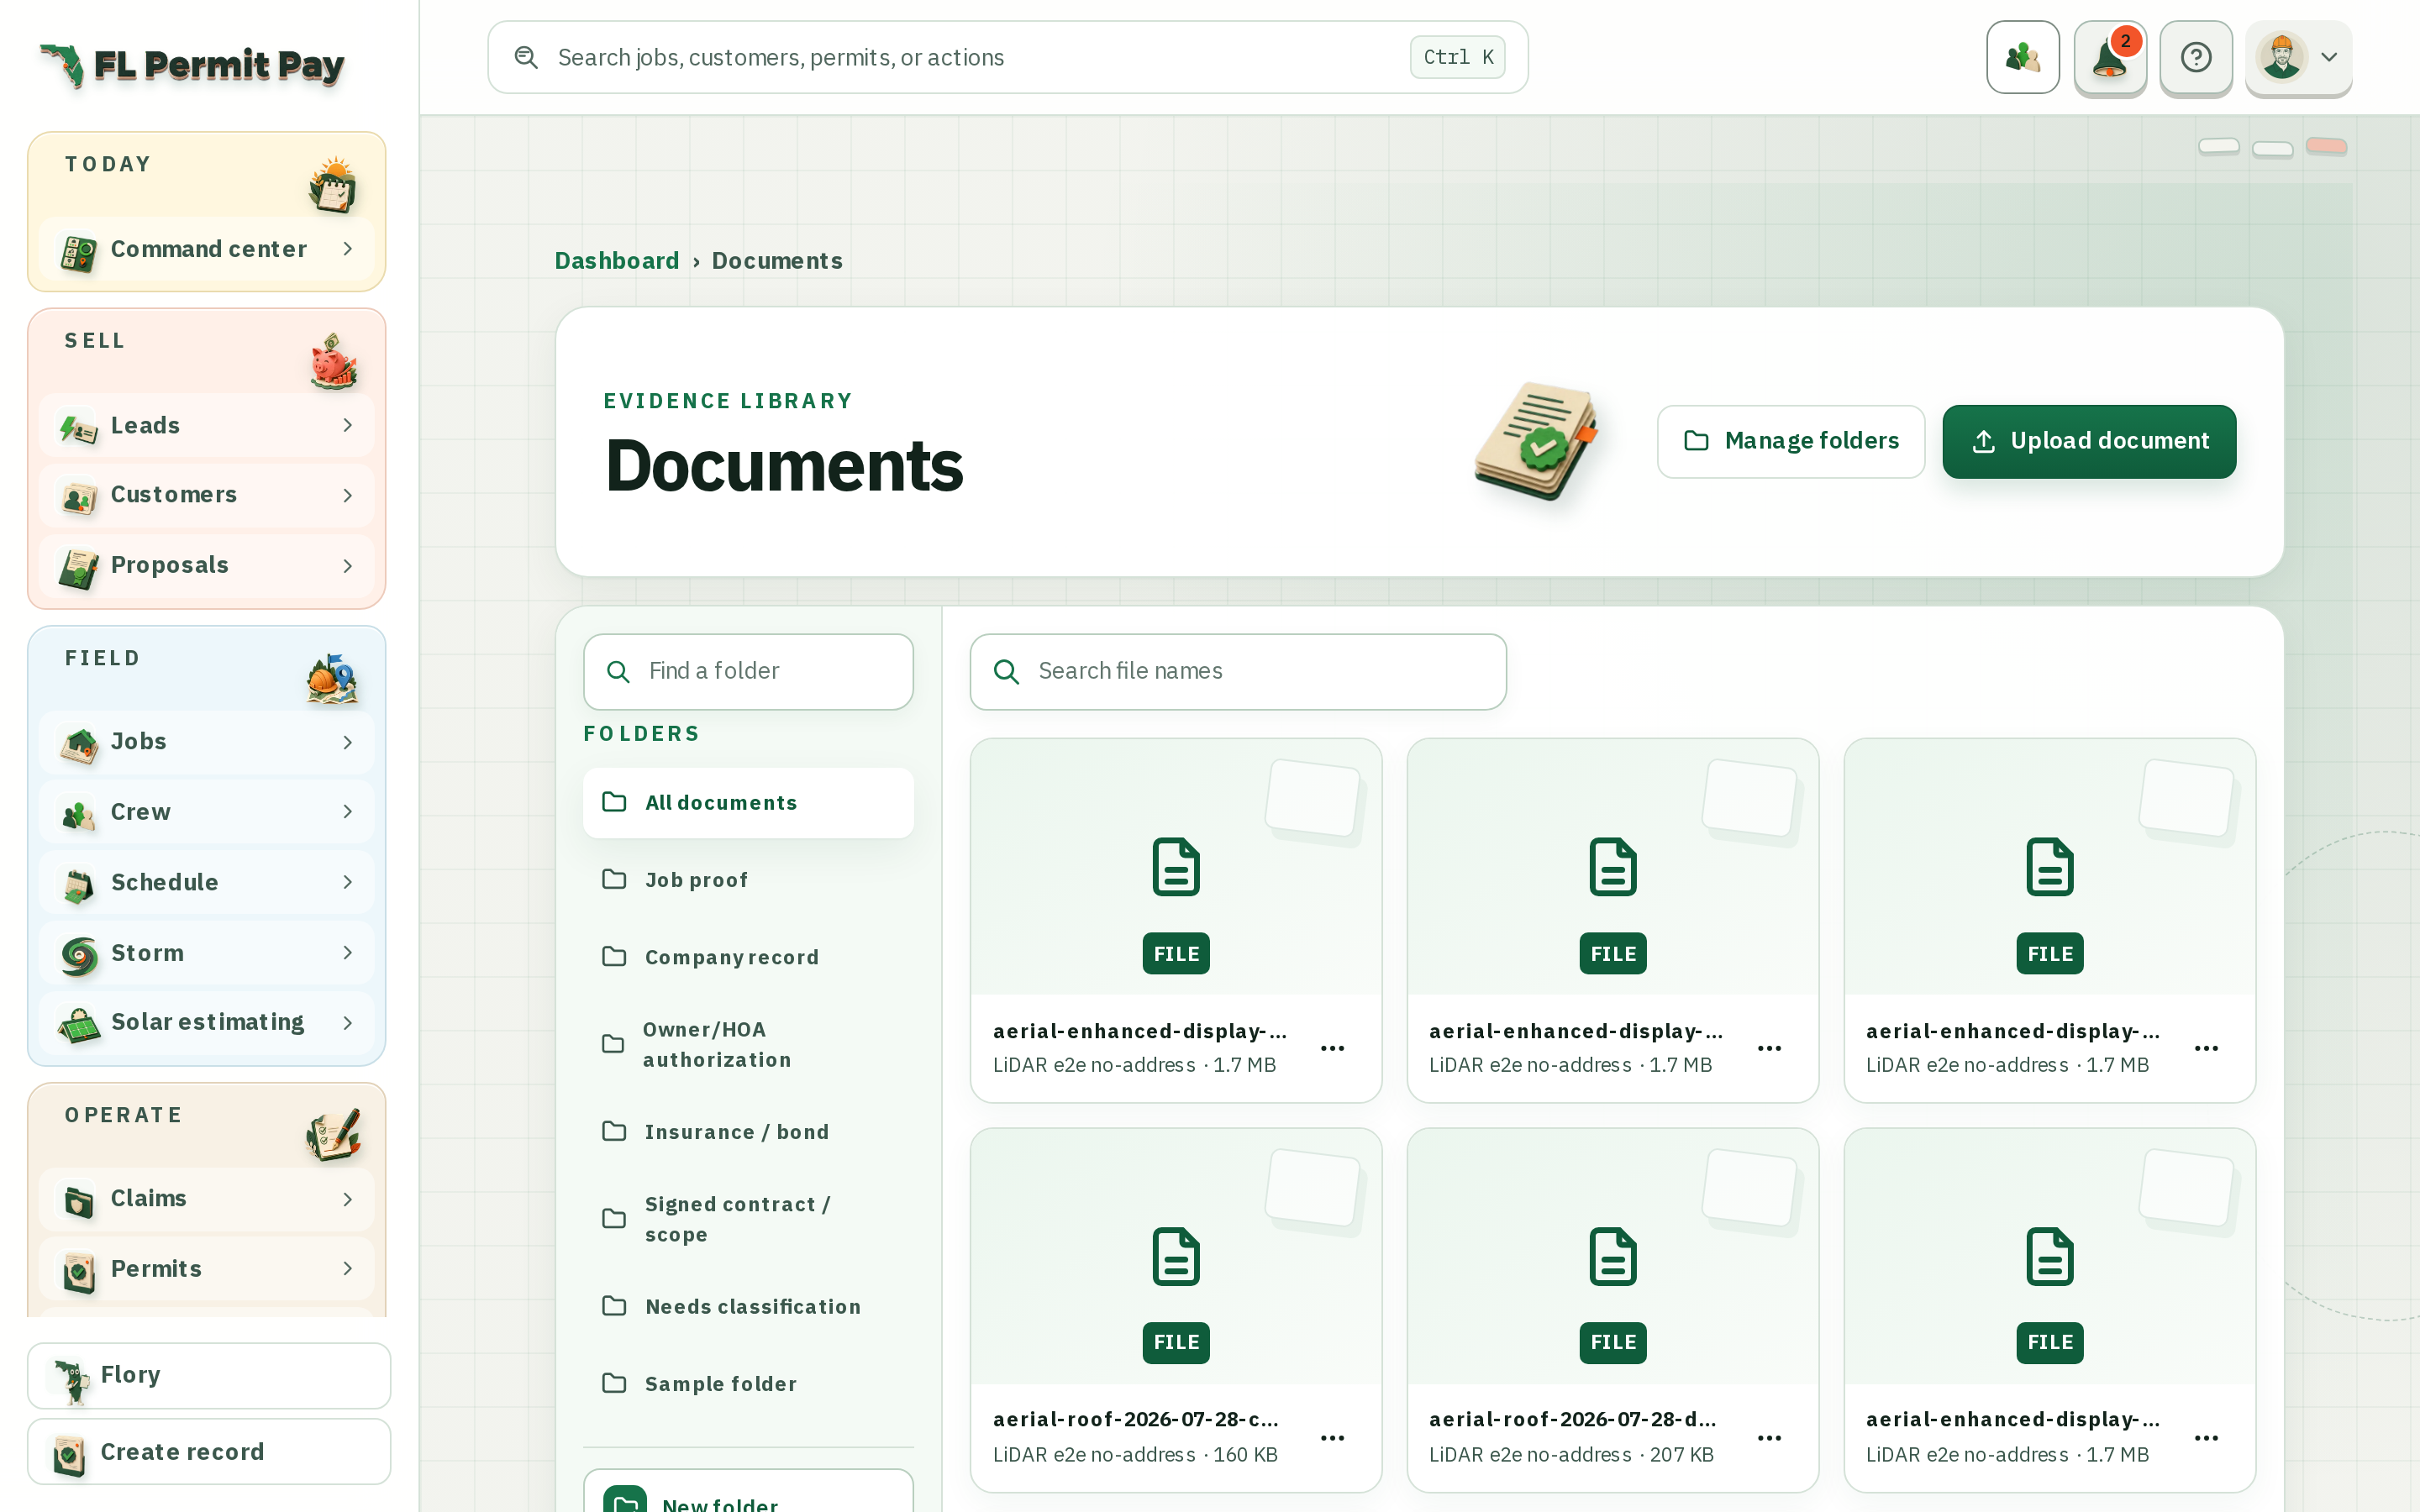Expand the Storm chevron

click(x=348, y=952)
